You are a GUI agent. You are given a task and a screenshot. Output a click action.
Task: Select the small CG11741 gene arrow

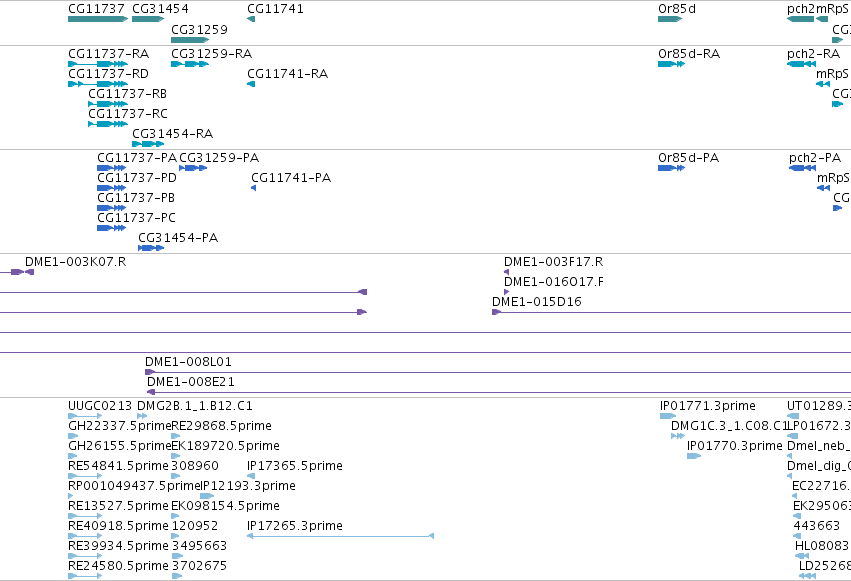point(251,19)
